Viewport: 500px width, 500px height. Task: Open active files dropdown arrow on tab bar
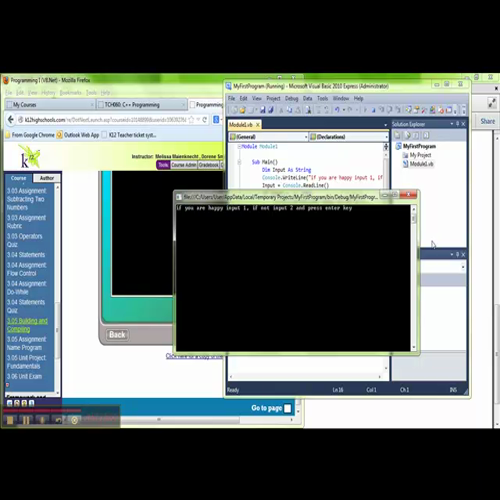point(386,125)
